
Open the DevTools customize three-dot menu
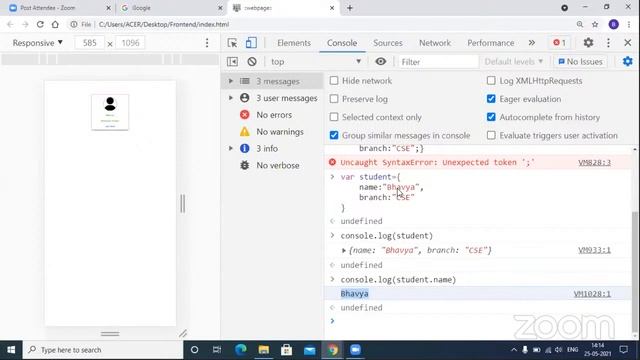coord(608,42)
